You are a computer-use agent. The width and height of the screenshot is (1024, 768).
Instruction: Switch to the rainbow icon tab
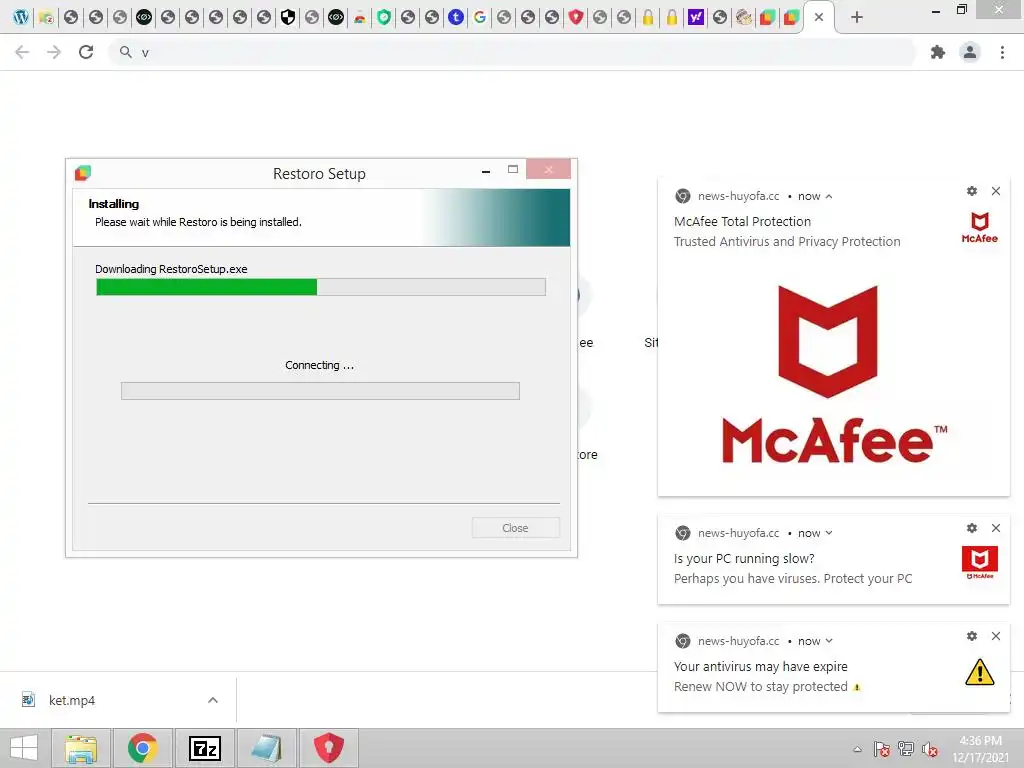(x=360, y=18)
